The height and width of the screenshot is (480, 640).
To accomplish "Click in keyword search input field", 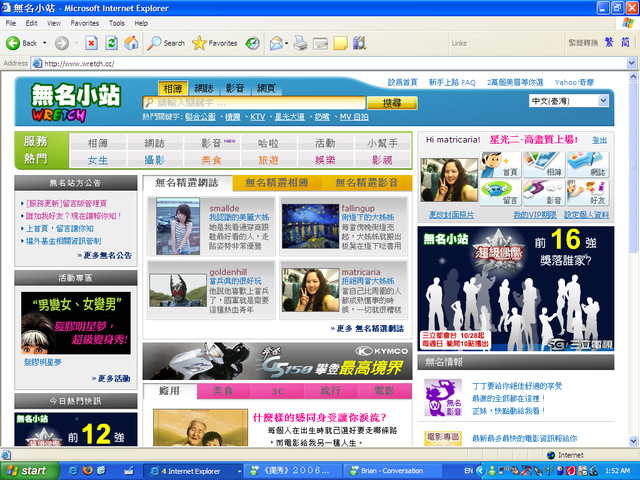I will point(254,102).
